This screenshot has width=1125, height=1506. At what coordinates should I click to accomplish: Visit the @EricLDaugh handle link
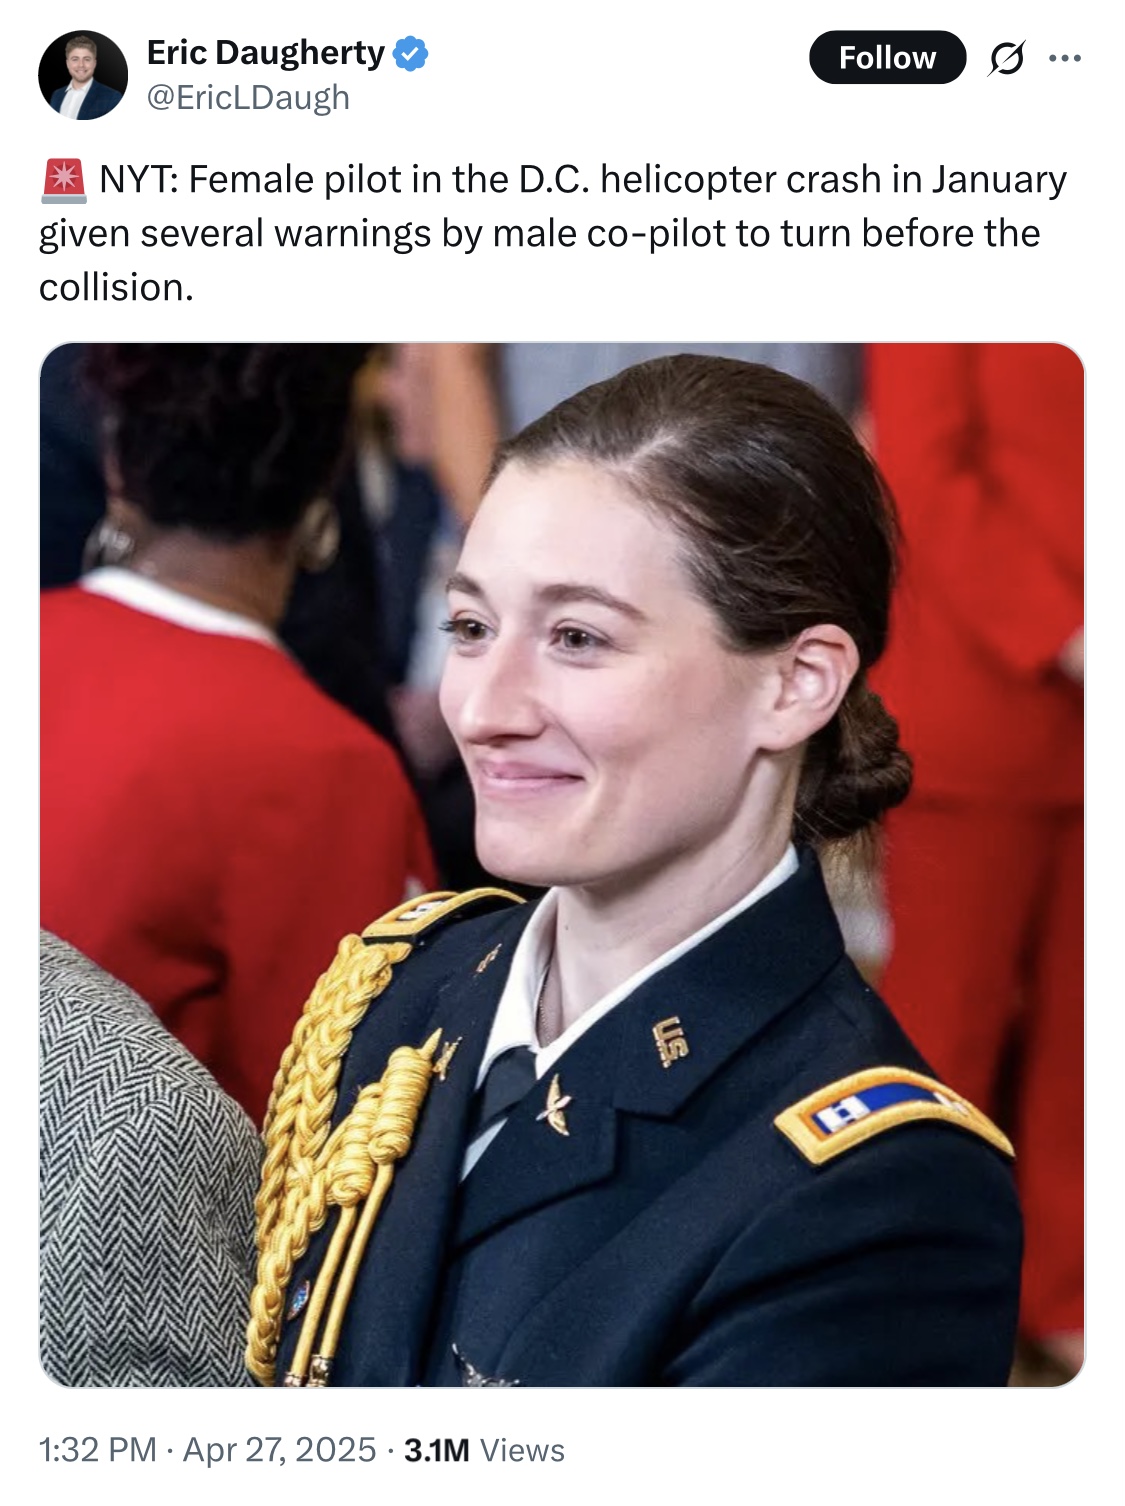[x=248, y=98]
